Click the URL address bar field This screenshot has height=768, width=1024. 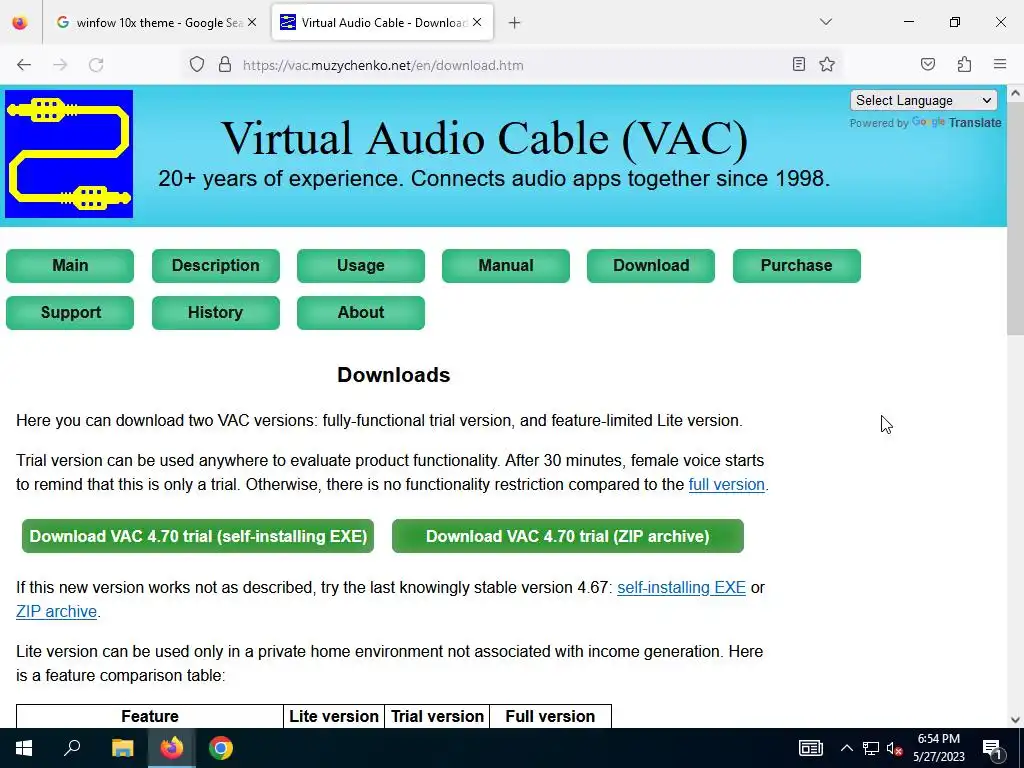[513, 65]
